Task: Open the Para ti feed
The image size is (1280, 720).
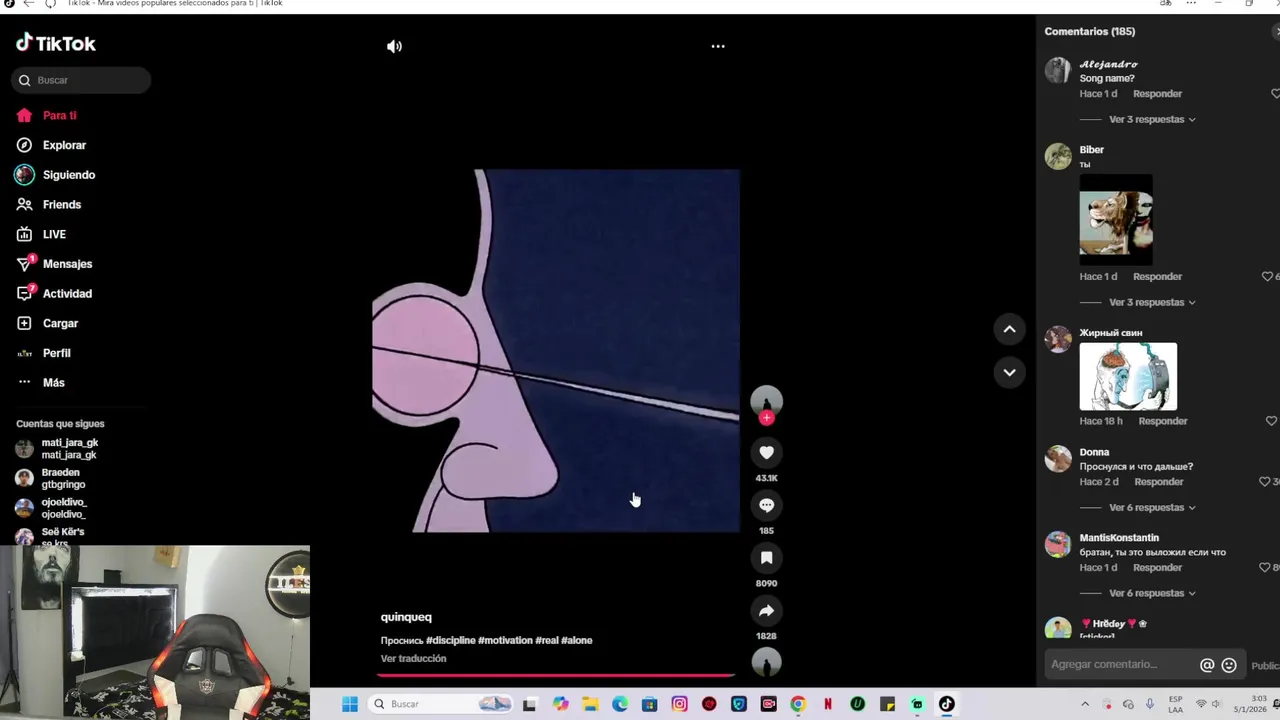Action: [x=46, y=115]
